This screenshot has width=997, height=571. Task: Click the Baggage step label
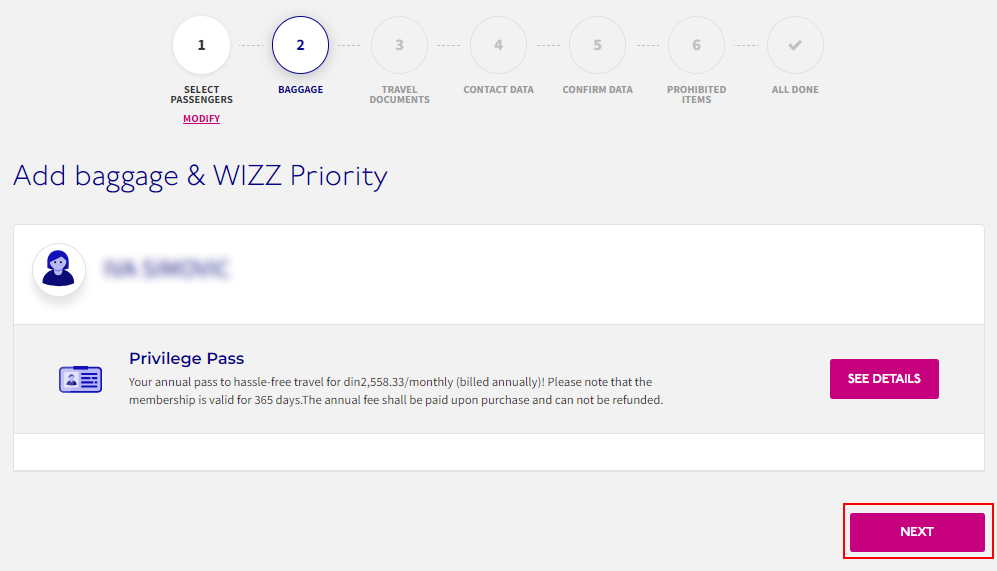300,90
